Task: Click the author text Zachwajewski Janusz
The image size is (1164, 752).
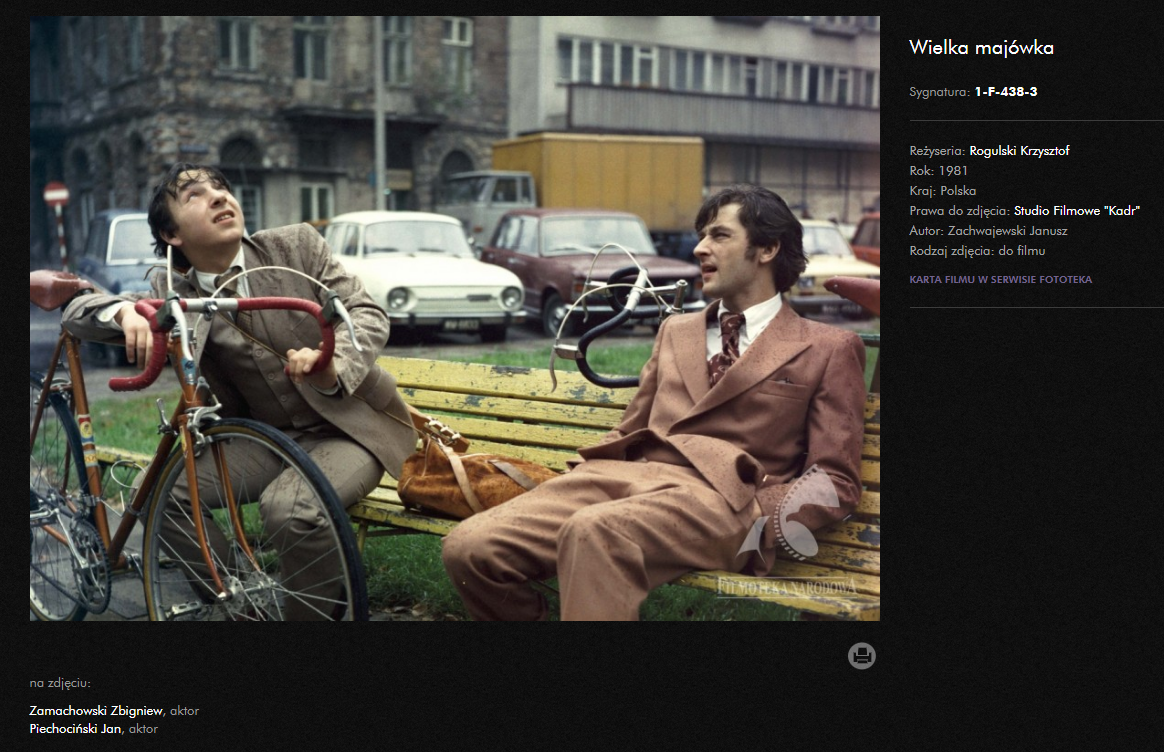Action: (x=1007, y=231)
